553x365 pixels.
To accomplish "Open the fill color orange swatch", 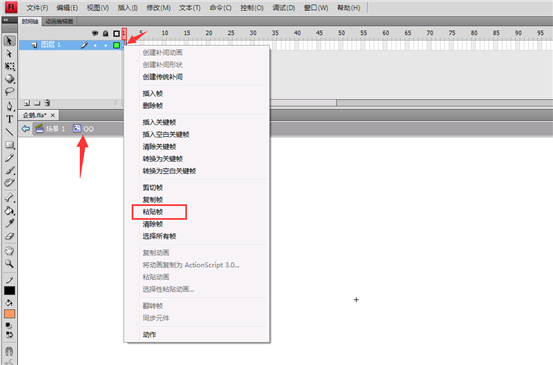I will (x=10, y=314).
